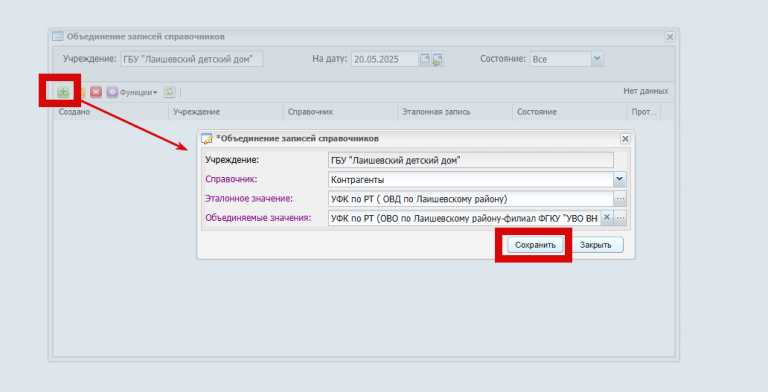Image resolution: width=768 pixels, height=392 pixels.
Task: Click the Объединяемые значения field
Action: pos(464,218)
